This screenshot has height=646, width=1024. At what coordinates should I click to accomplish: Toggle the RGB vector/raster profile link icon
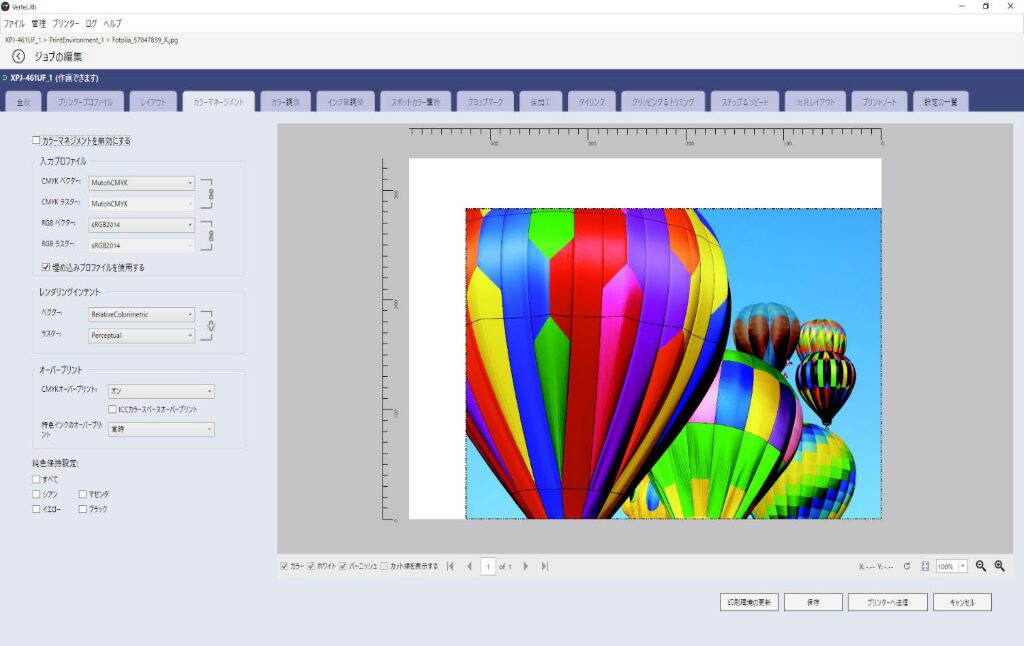click(x=211, y=234)
